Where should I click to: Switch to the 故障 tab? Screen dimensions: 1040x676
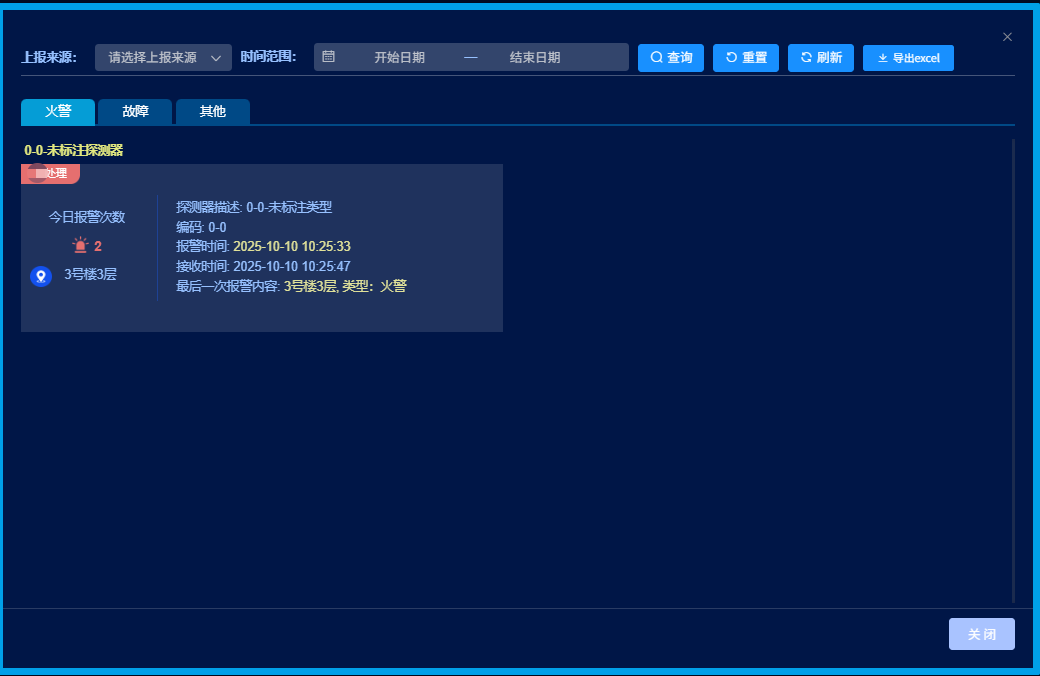click(135, 112)
